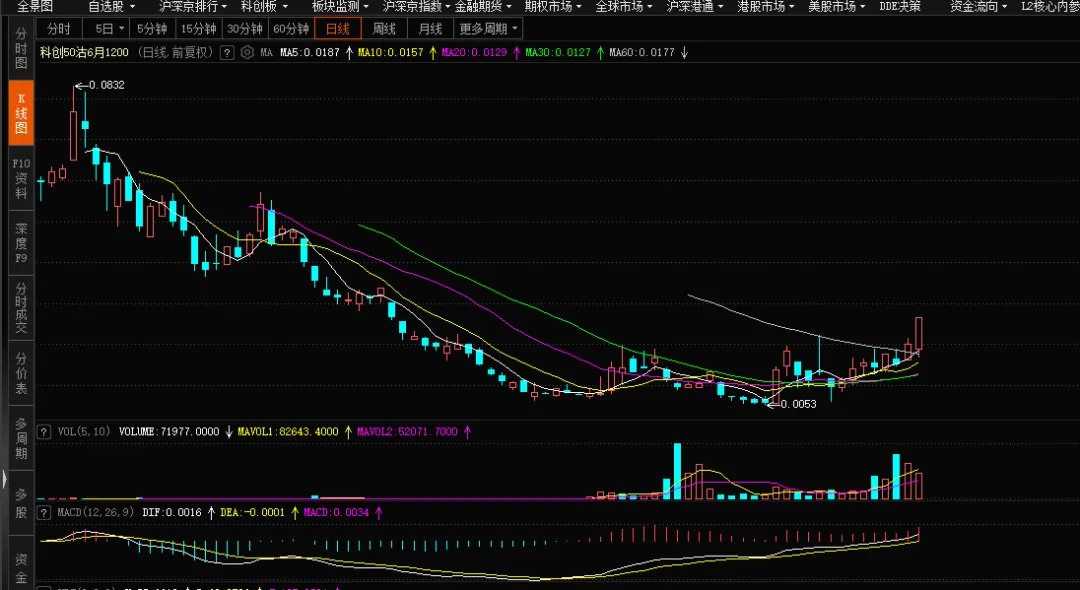Screen dimensions: 1080x590
Task: Open 分价表 in the left sidebar
Action: (x=21, y=373)
